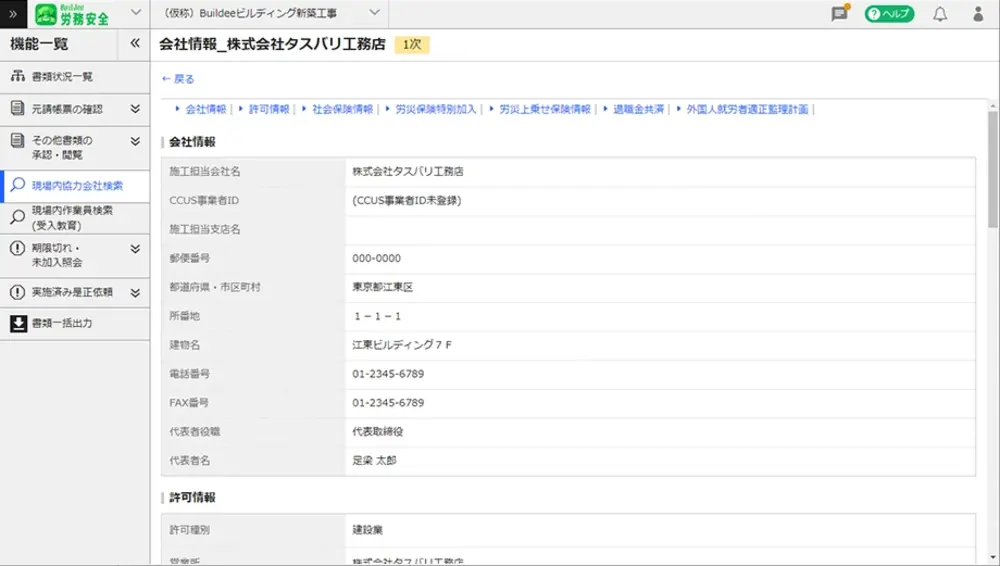Click the chat message icon in header

coord(840,14)
